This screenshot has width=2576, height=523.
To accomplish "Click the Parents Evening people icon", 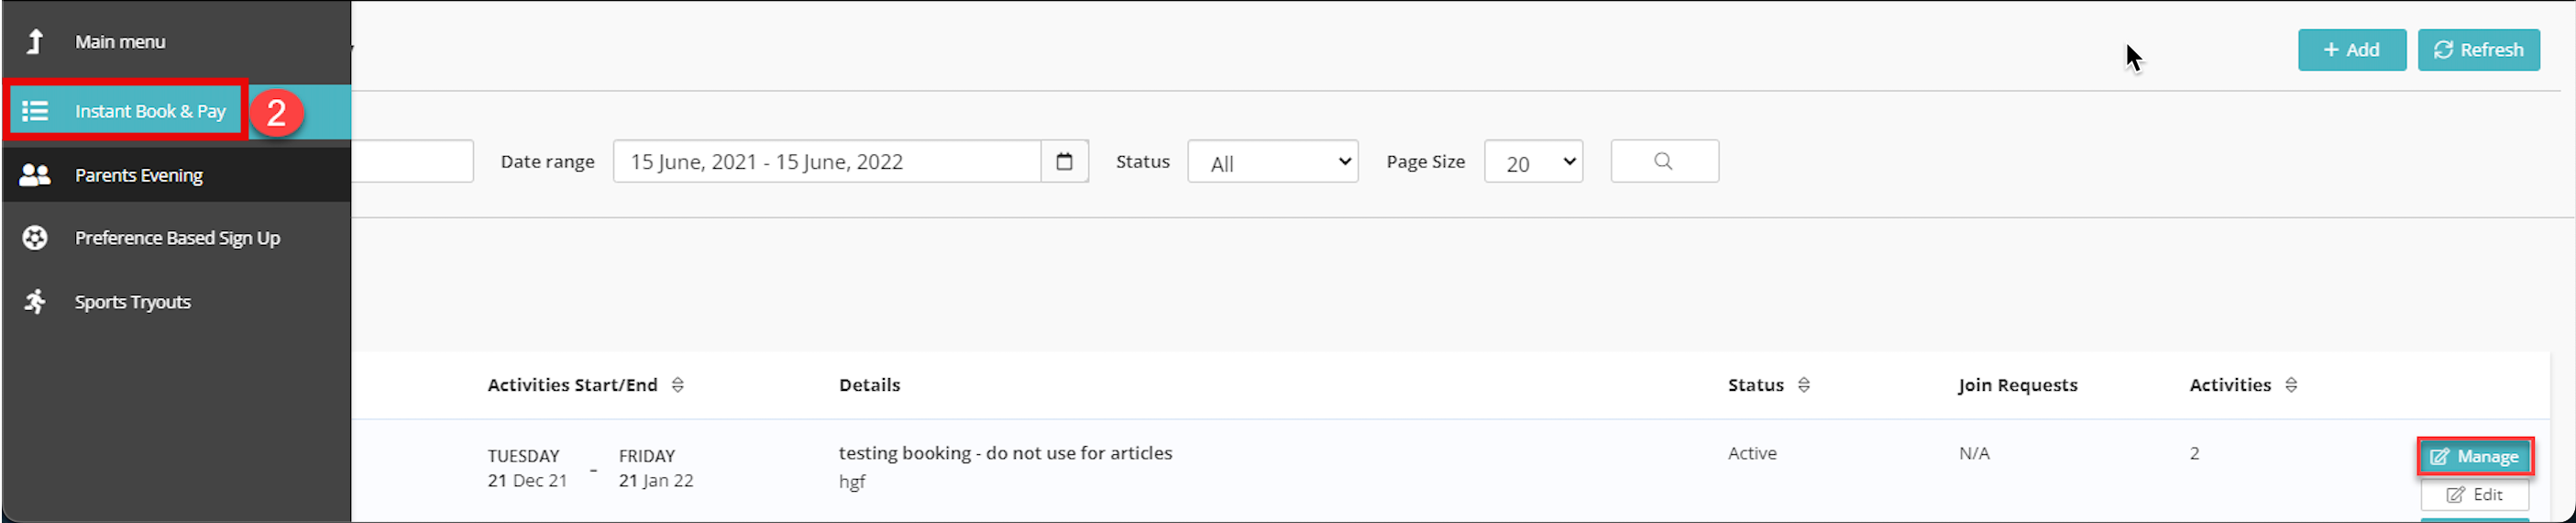I will [35, 175].
